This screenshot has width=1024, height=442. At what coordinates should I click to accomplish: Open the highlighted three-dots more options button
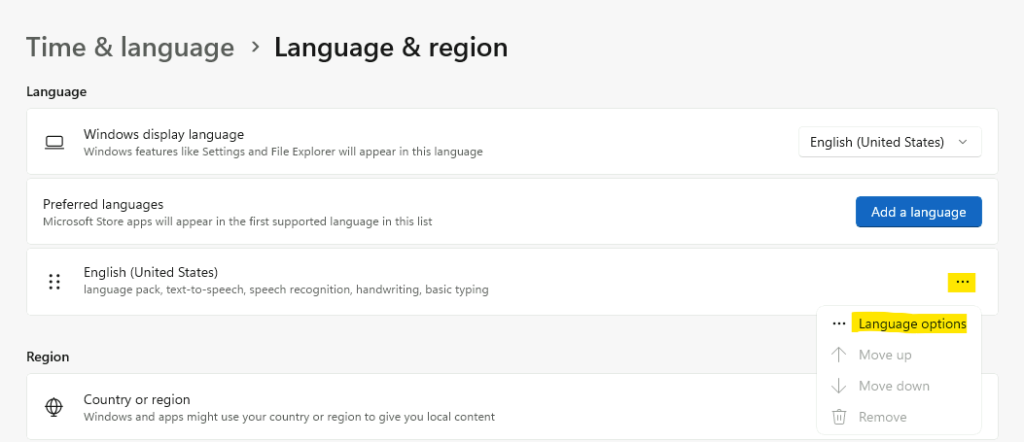[x=961, y=282]
